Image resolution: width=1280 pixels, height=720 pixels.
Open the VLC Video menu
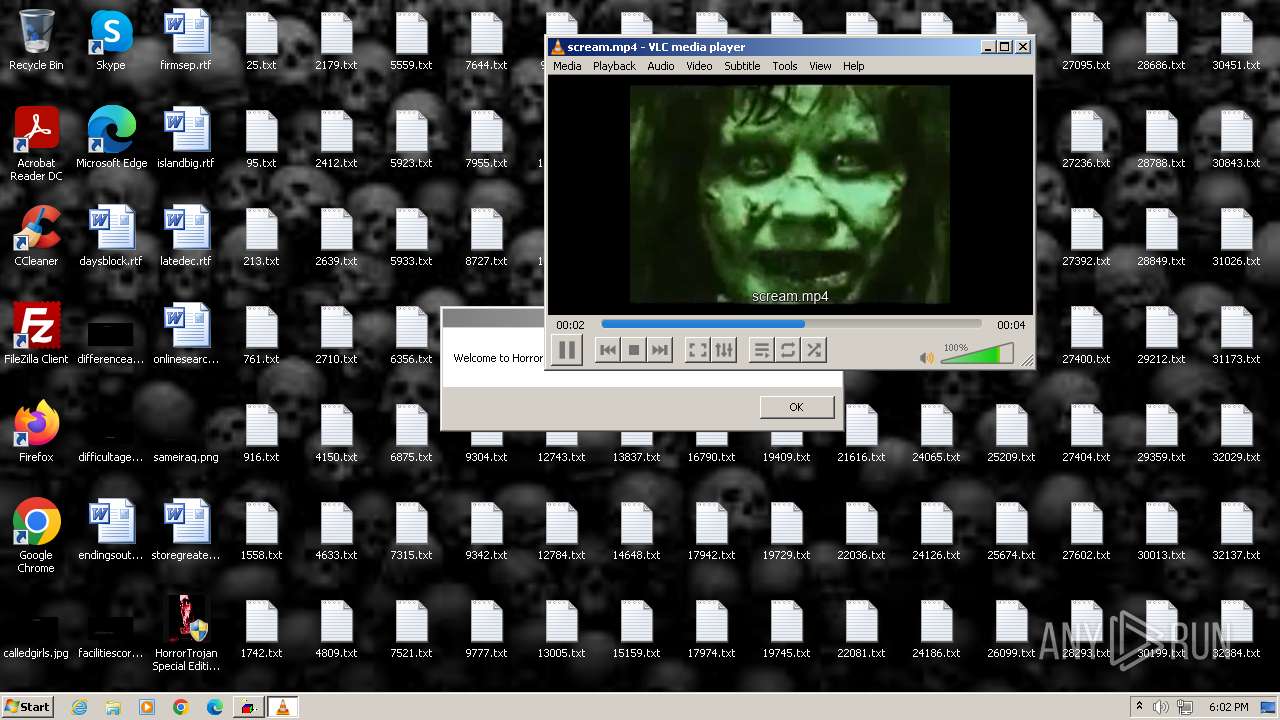tap(699, 66)
